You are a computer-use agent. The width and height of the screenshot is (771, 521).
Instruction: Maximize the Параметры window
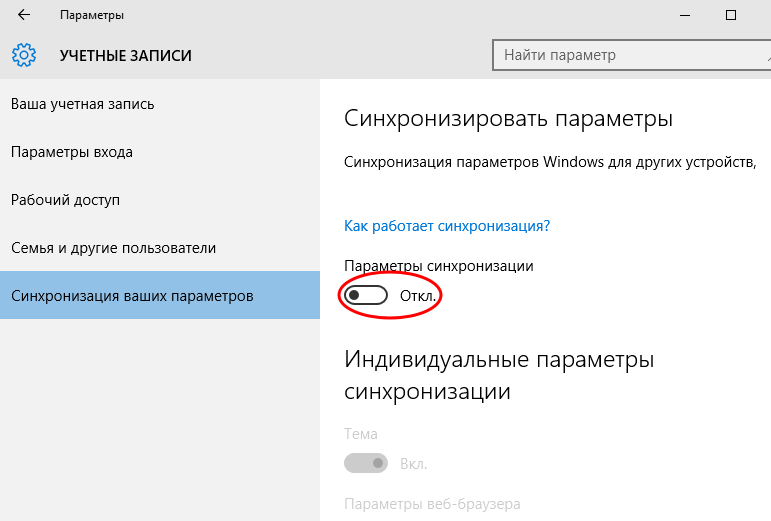731,15
